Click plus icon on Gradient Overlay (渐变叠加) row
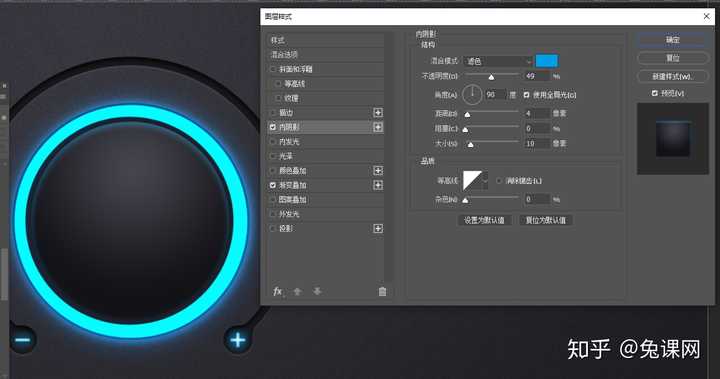 point(377,185)
